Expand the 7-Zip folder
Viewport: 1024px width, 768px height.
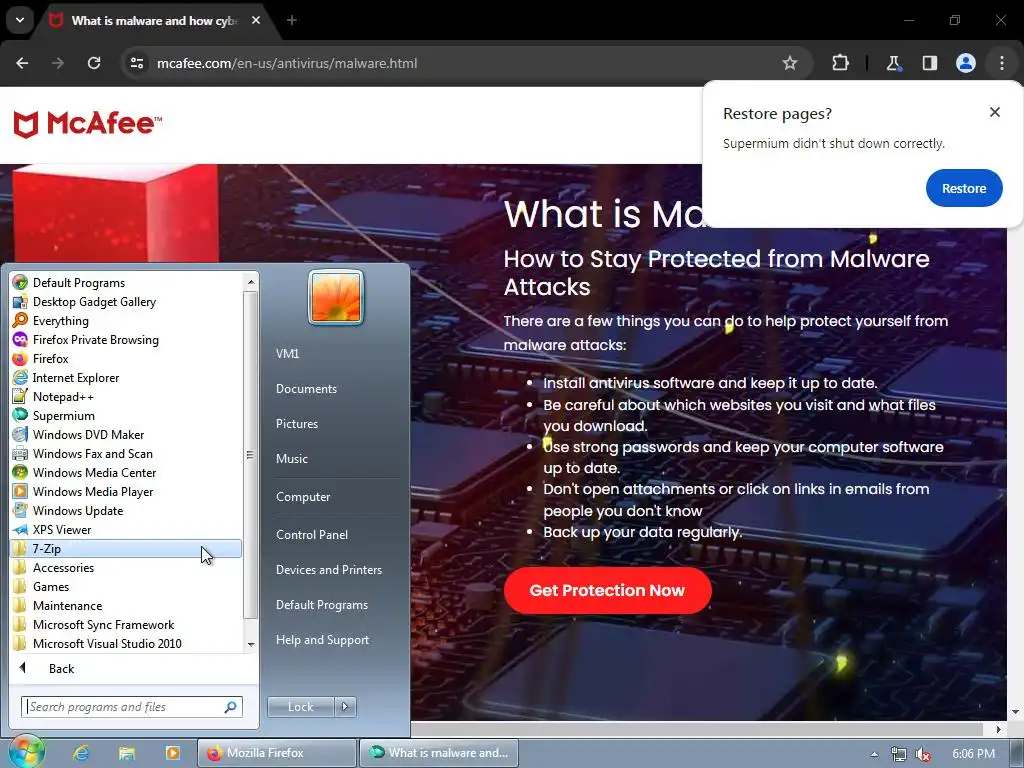(x=126, y=549)
